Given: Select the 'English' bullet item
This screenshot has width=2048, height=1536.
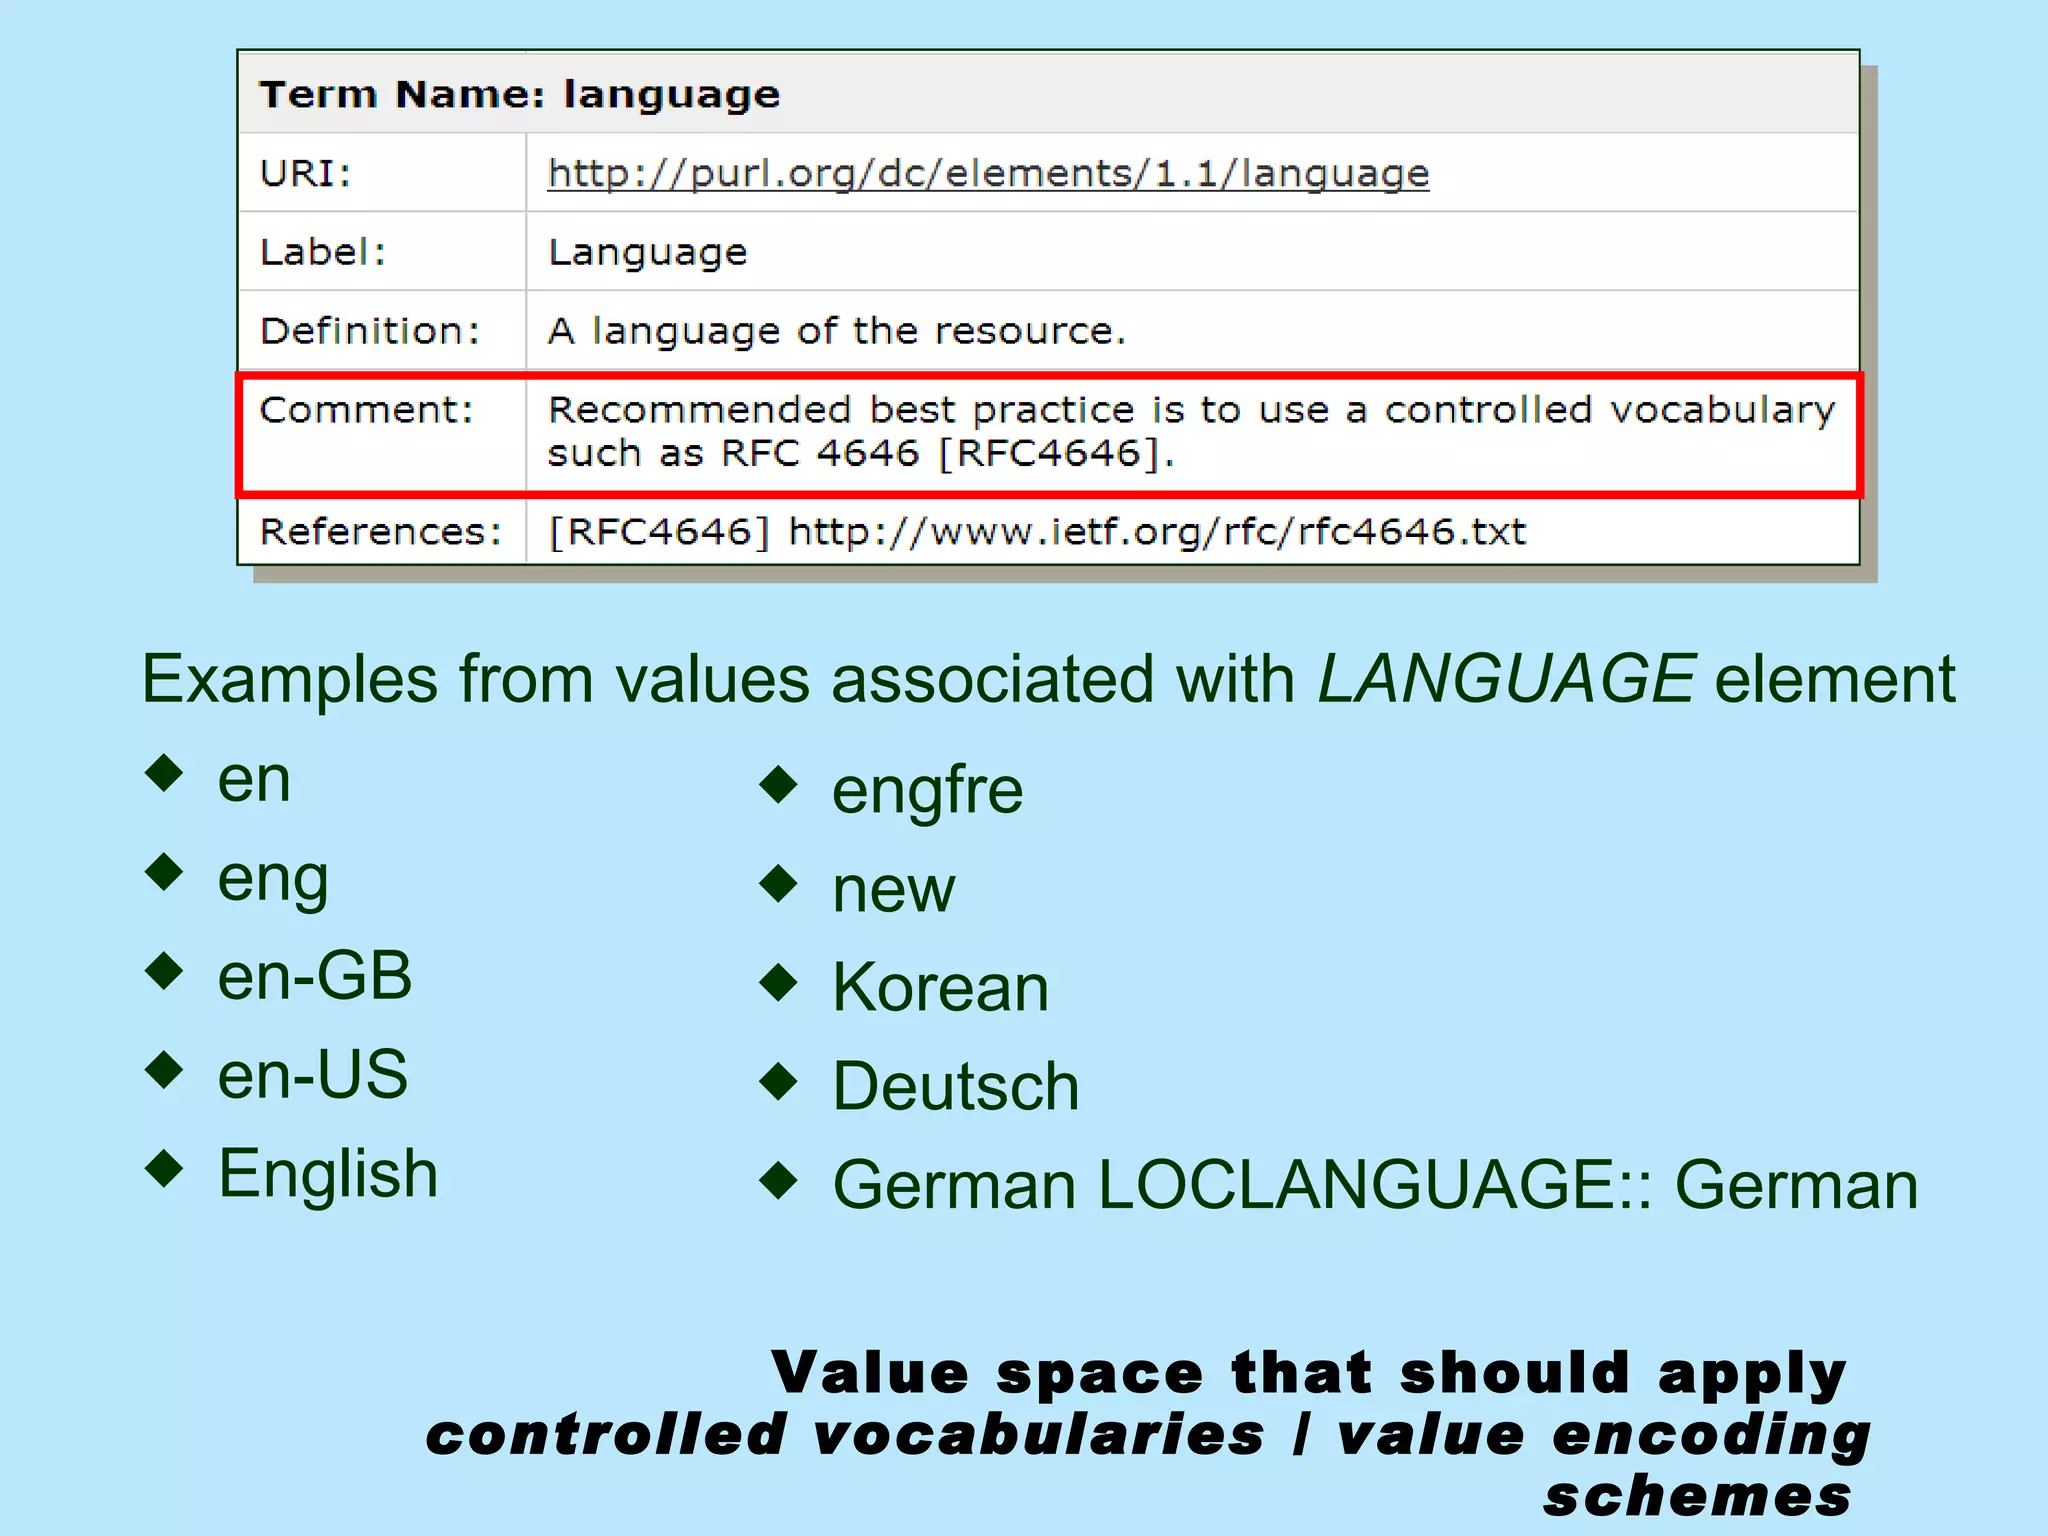Looking at the screenshot, I should tap(328, 1174).
